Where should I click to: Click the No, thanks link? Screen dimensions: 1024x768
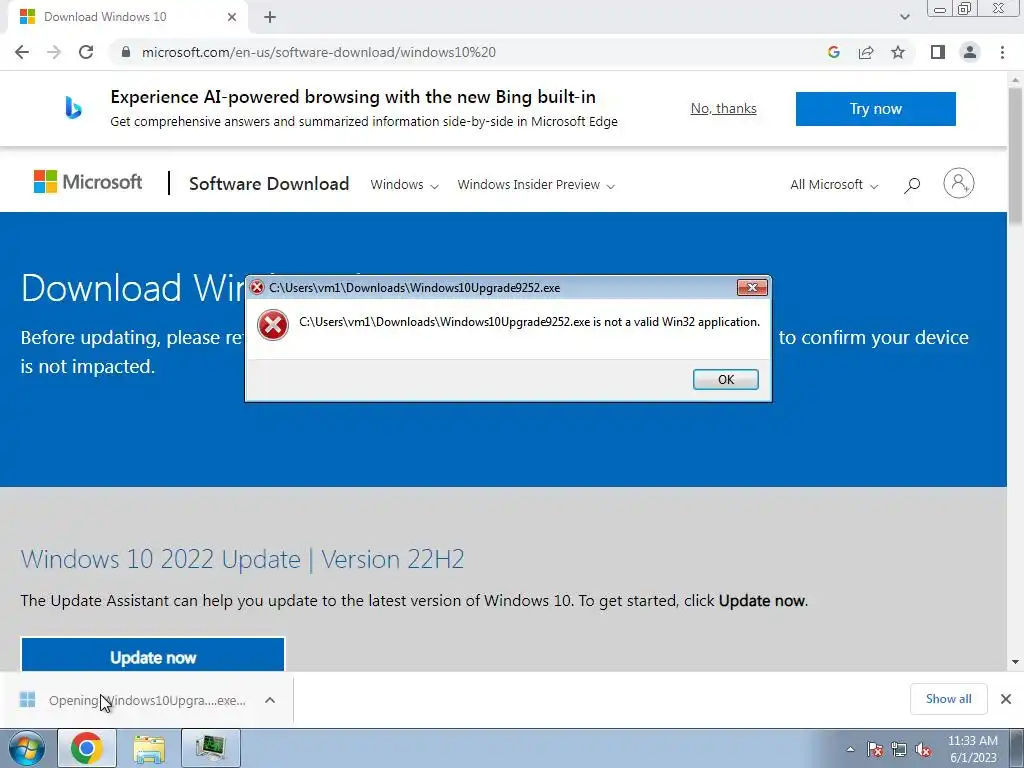coord(724,108)
